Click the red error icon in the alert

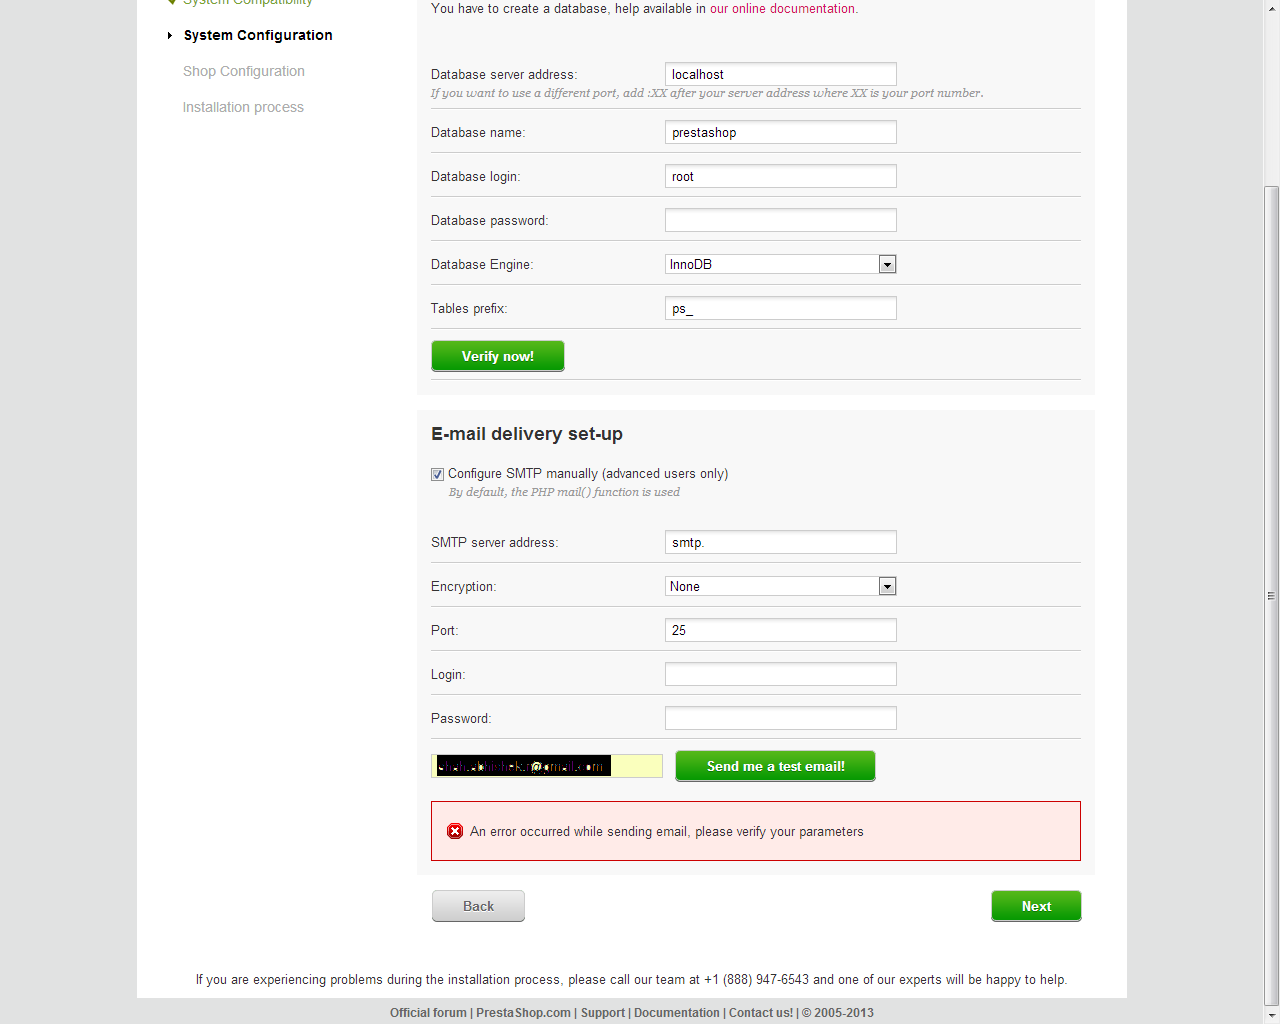click(x=455, y=831)
